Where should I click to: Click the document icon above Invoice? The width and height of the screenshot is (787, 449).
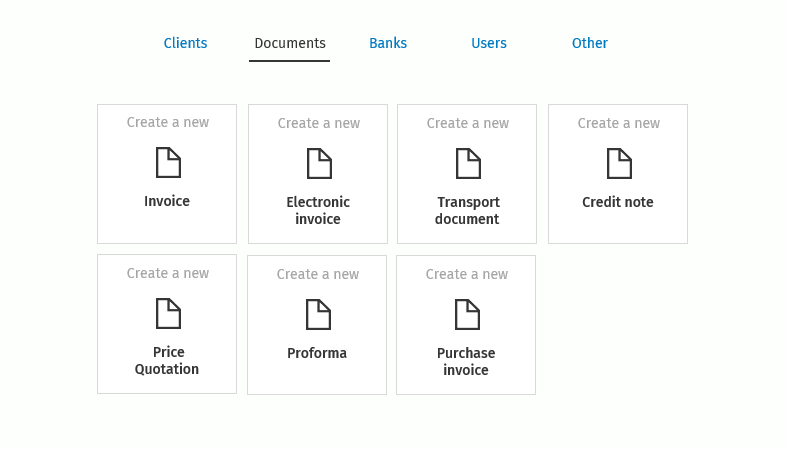(168, 163)
